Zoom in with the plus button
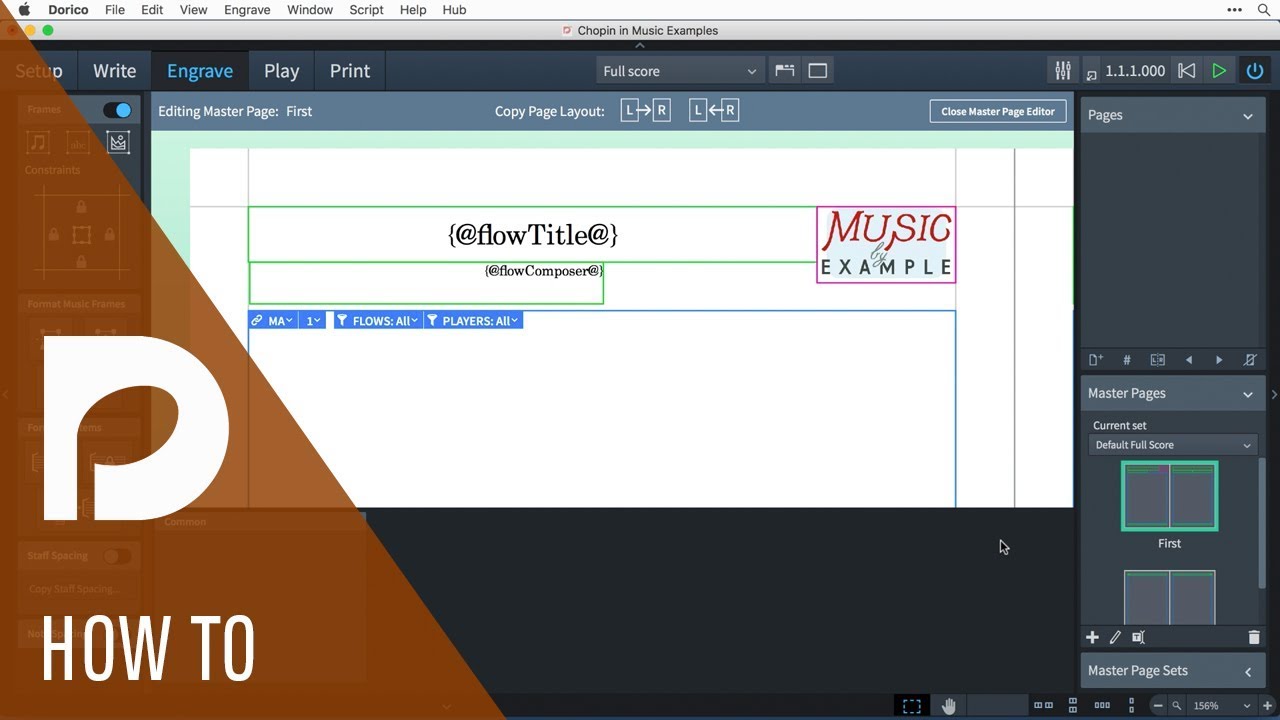Viewport: 1280px width, 720px height. (x=1268, y=706)
